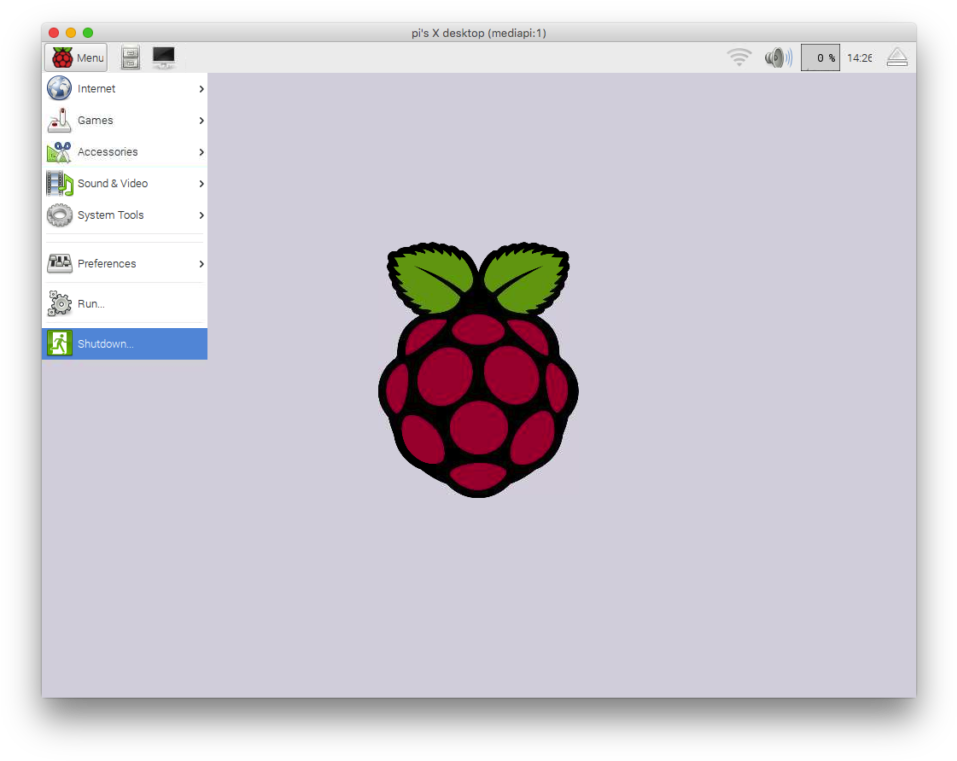This screenshot has height=761, width=957.
Task: Select Run... from the menu
Action: point(125,303)
